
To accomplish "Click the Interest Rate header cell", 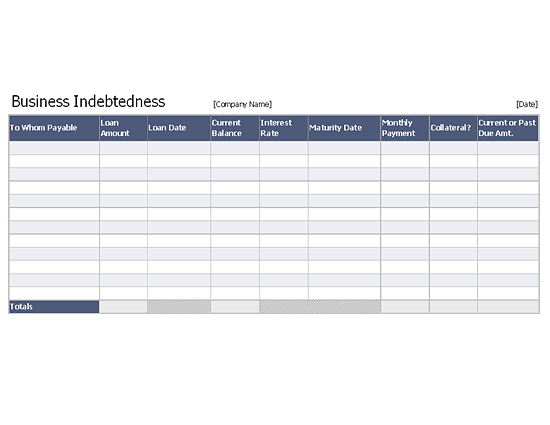I will click(x=284, y=128).
